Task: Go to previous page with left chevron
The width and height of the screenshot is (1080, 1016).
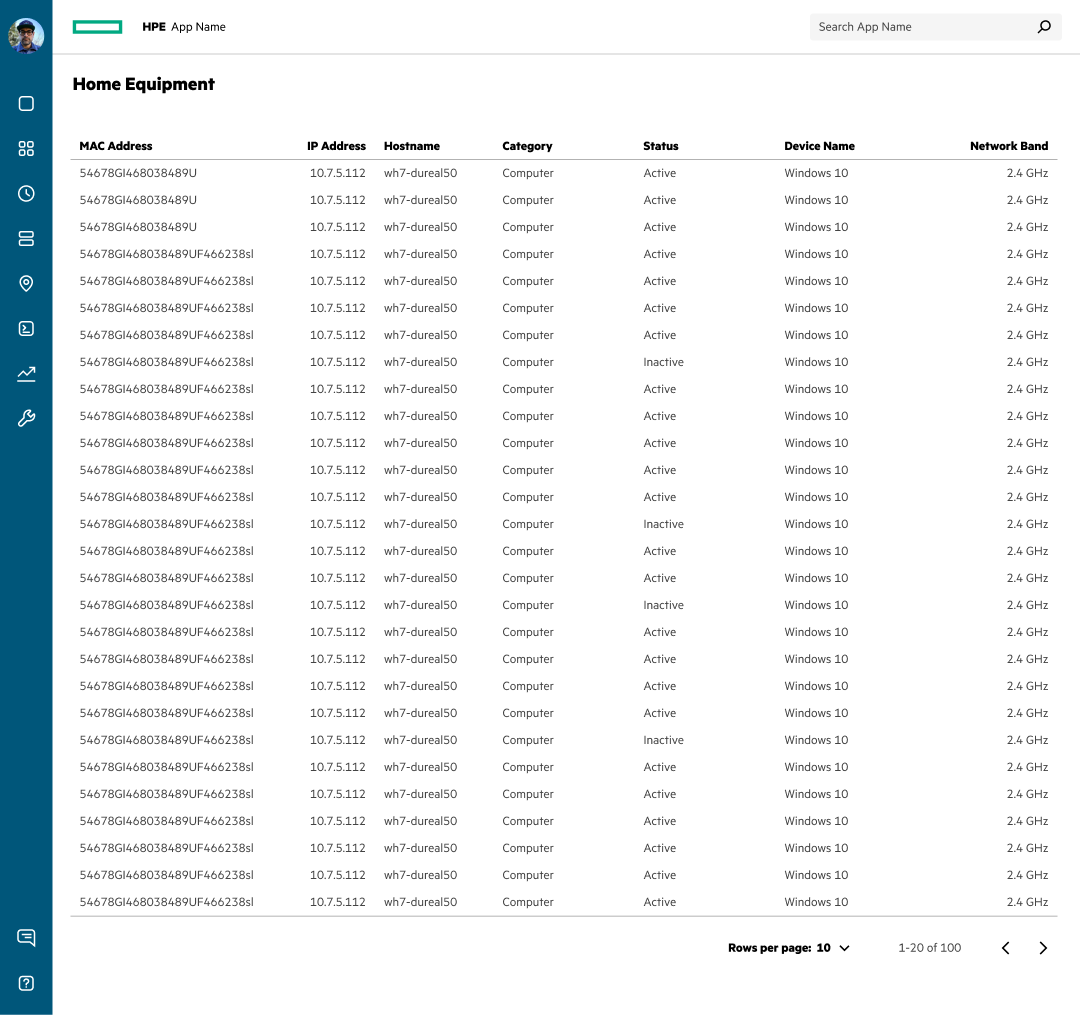Action: tap(1006, 948)
